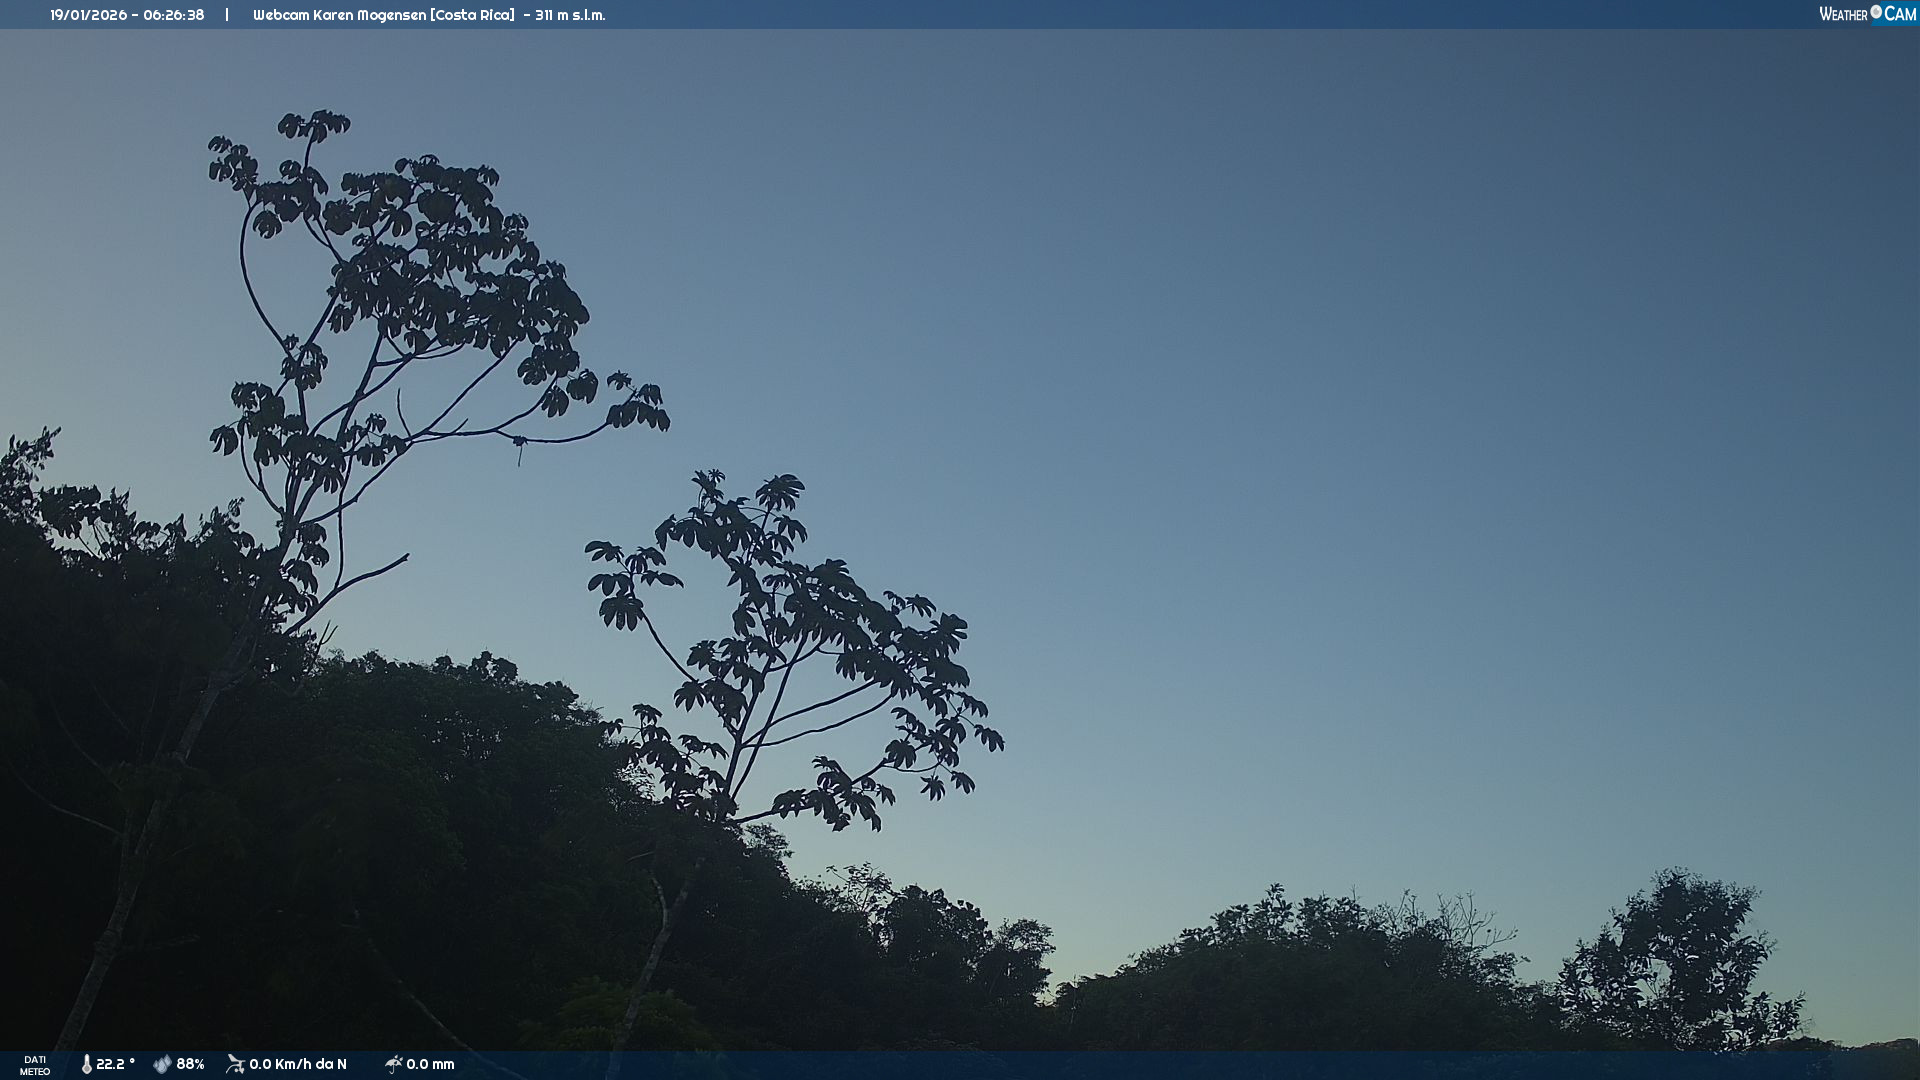Click the rain umbrella precipitation icon
The image size is (1920, 1080).
[x=393, y=1064]
